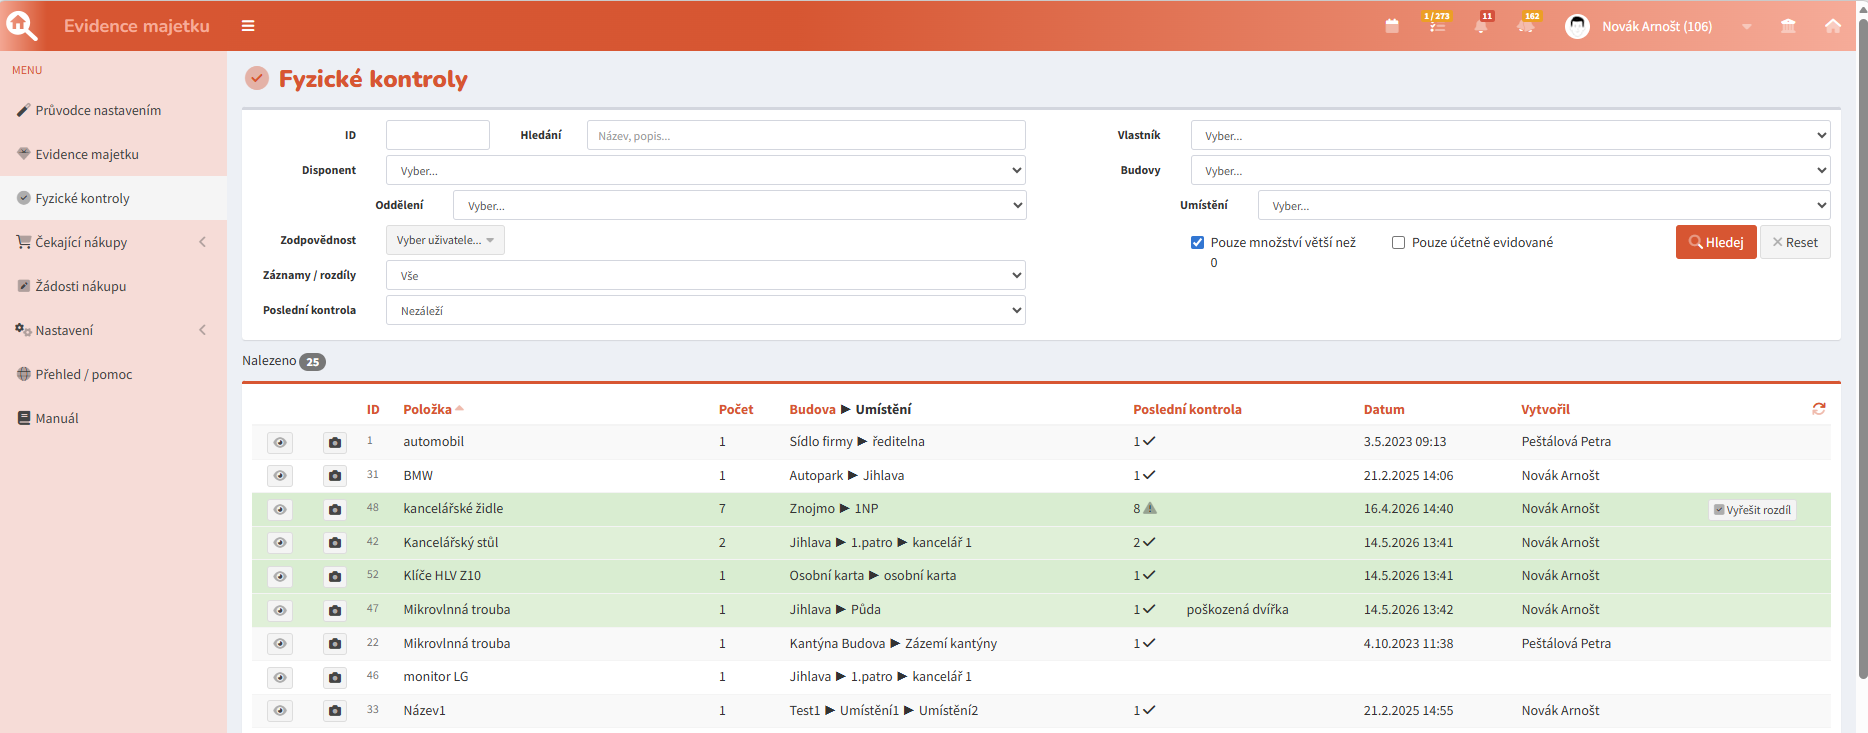Open the Umístění dropdown
The width and height of the screenshot is (1868, 733).
click(1544, 205)
